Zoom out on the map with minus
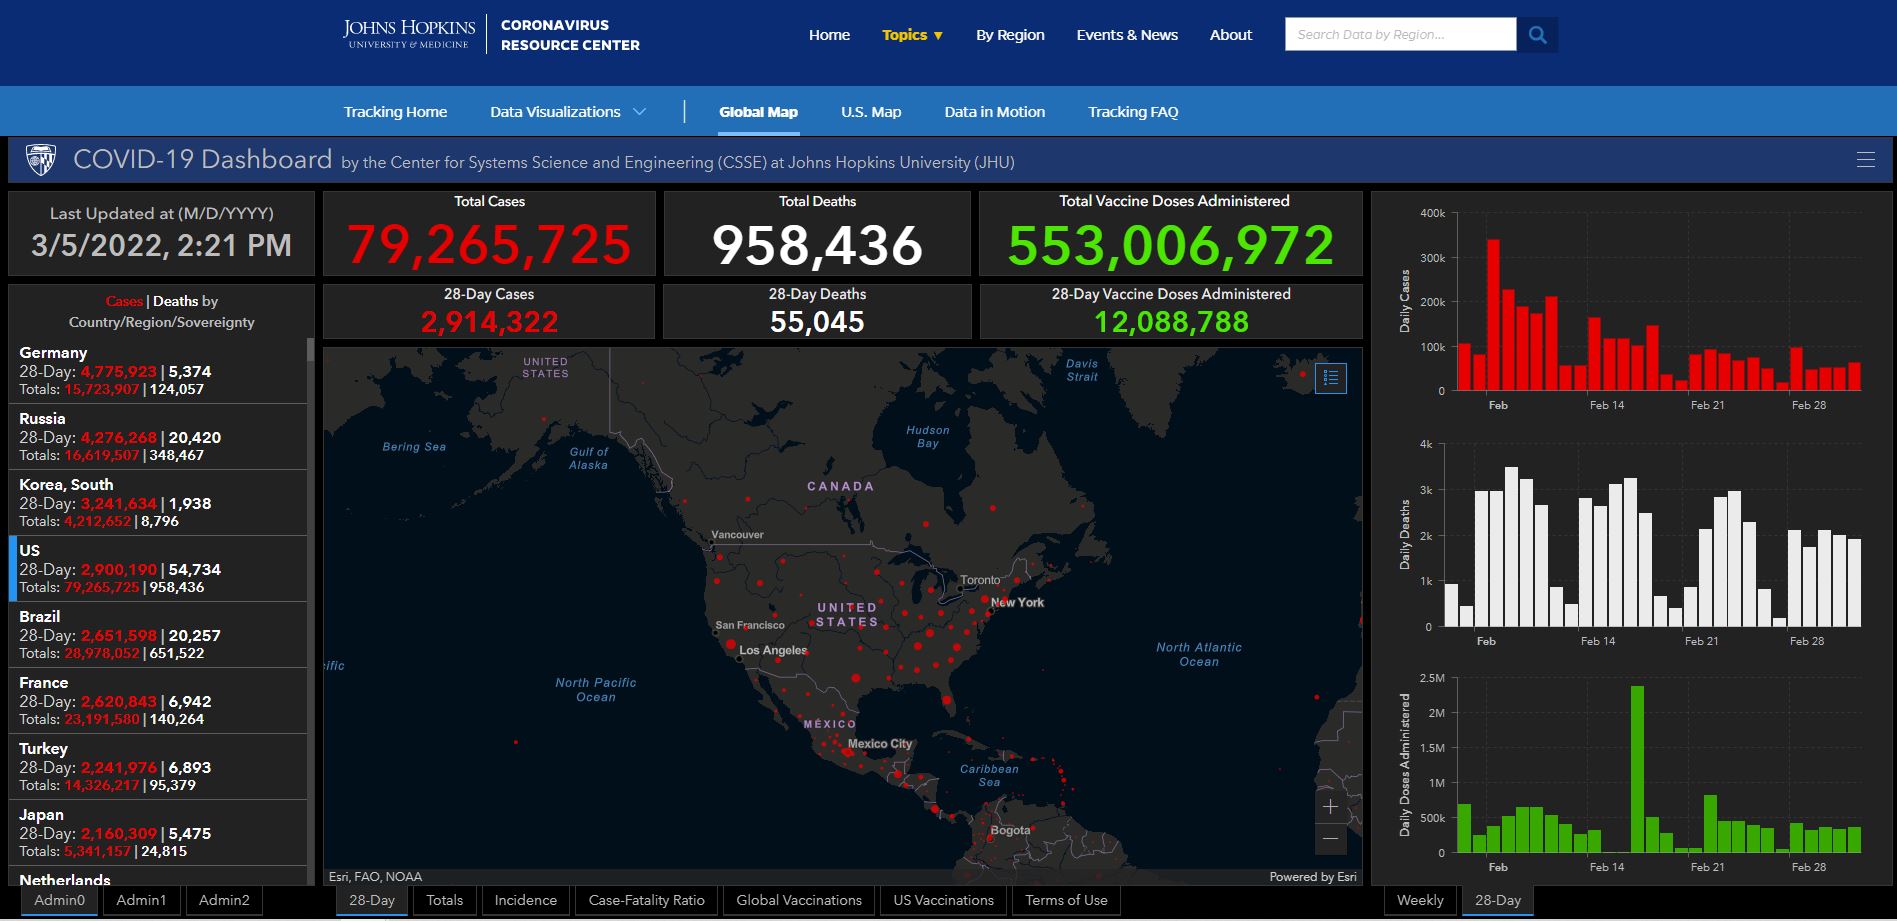 click(x=1330, y=838)
